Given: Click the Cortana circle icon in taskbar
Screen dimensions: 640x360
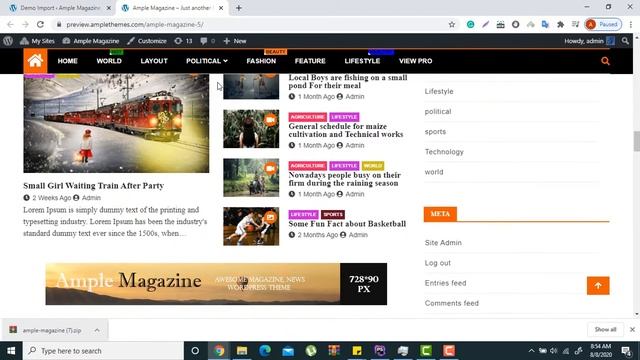Looking at the screenshot, I should [x=195, y=351].
